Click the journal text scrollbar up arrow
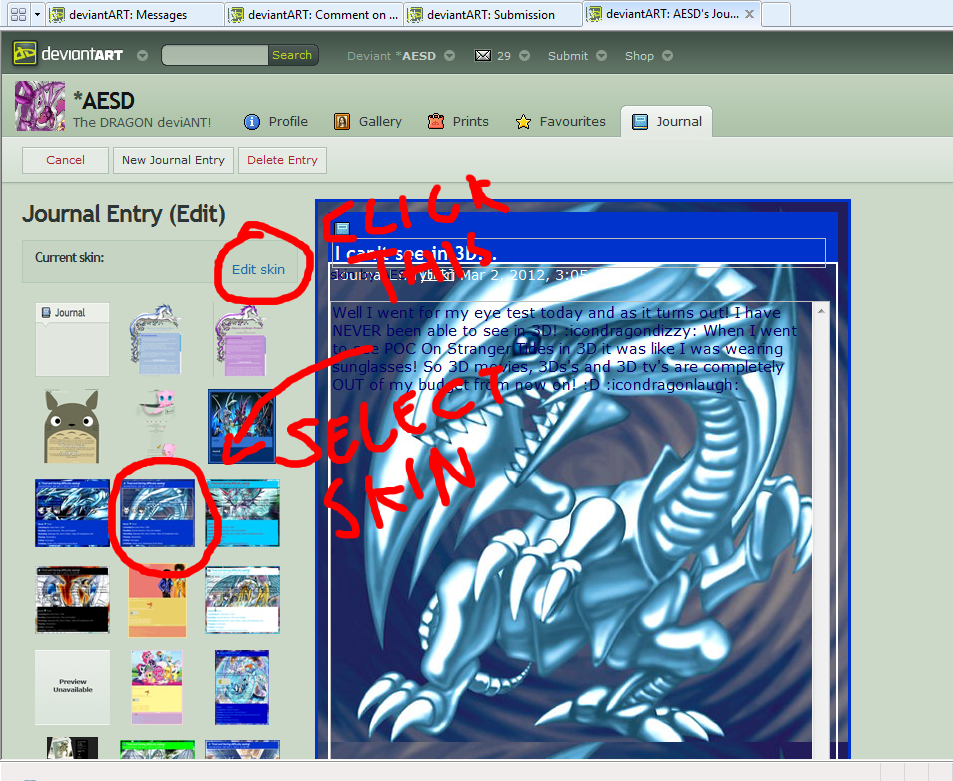The image size is (953, 781). point(821,311)
